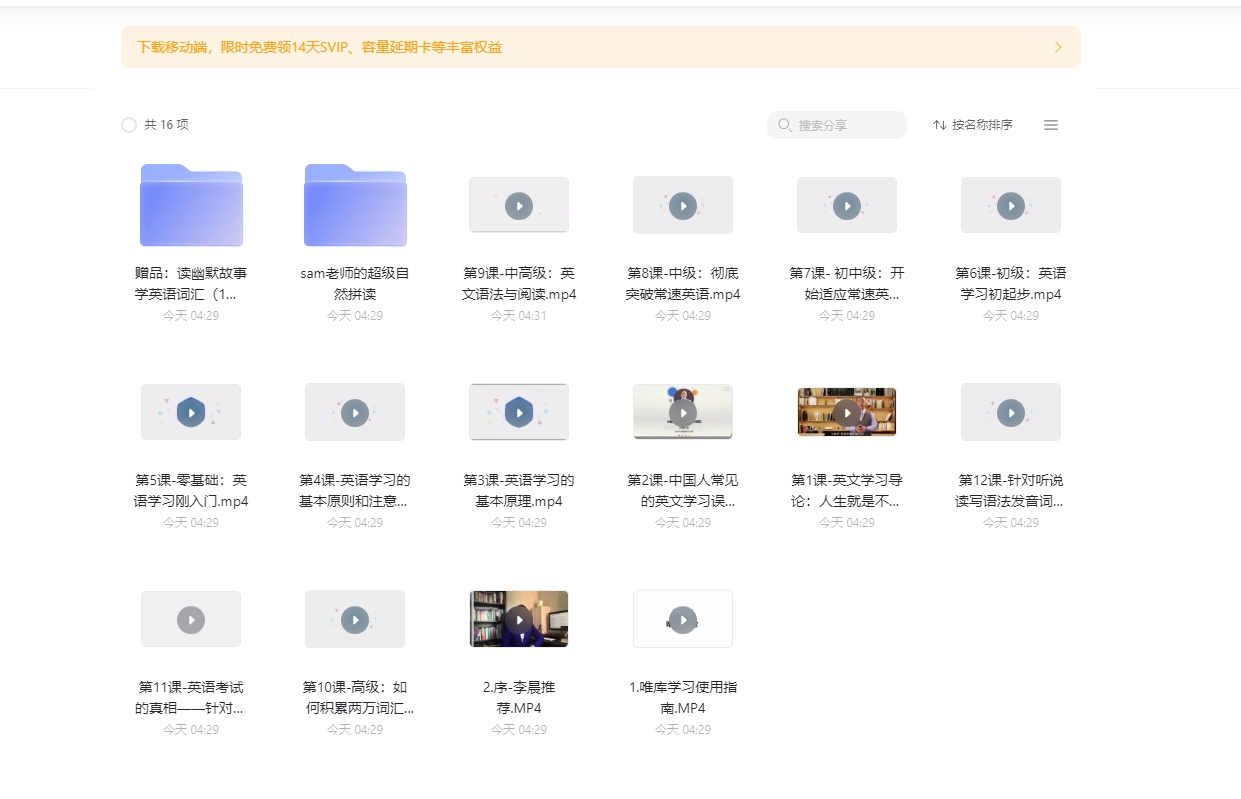Switch to list view using the layout icon
The height and width of the screenshot is (799, 1241).
click(x=1050, y=125)
